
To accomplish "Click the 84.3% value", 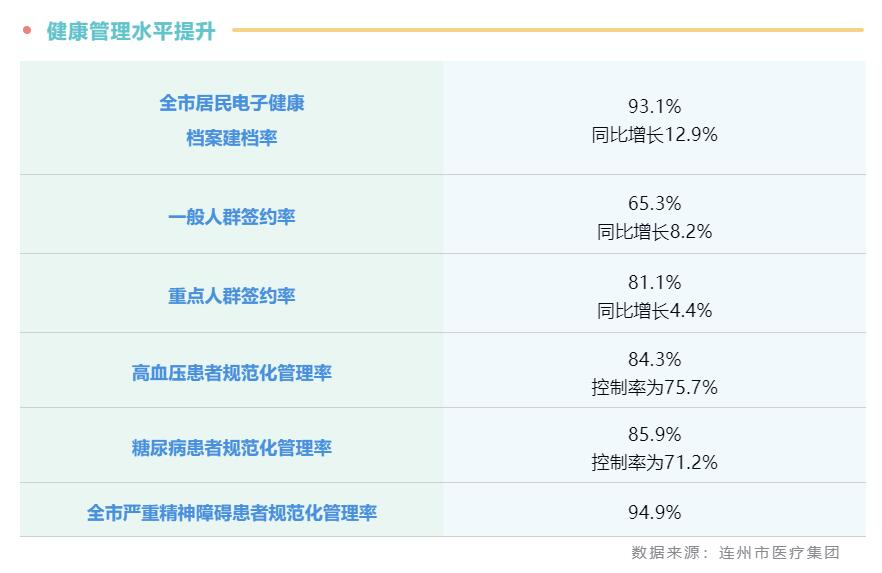I will [654, 359].
